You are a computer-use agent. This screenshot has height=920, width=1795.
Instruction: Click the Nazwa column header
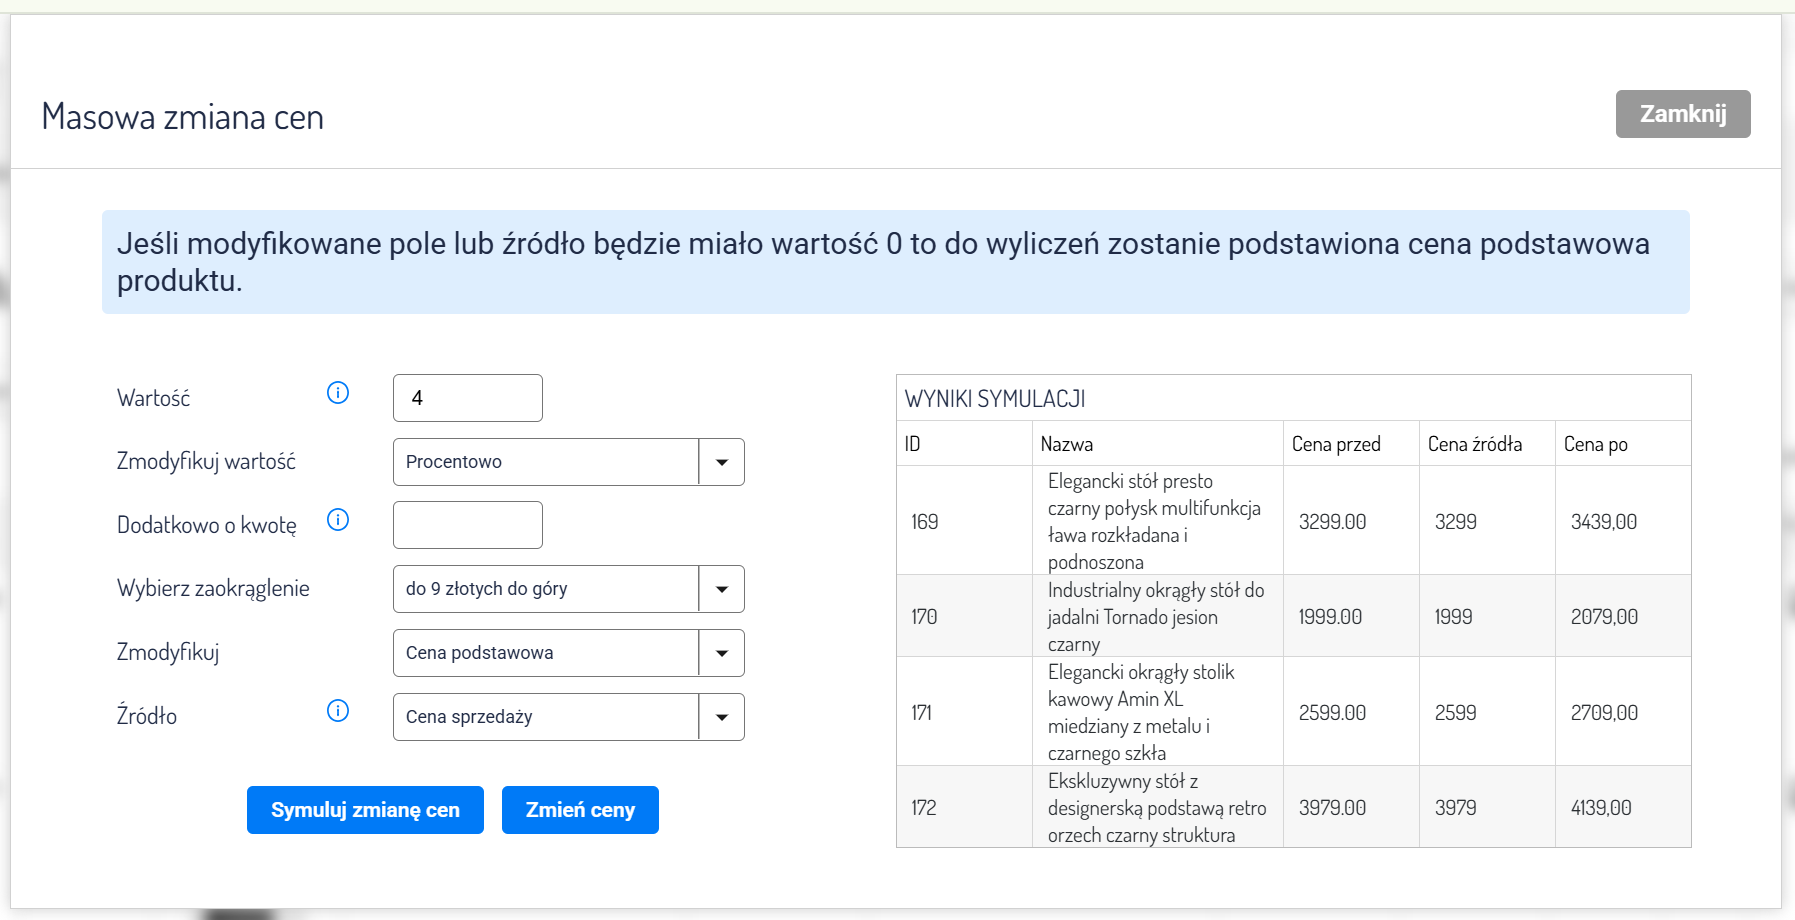[x=1066, y=444]
